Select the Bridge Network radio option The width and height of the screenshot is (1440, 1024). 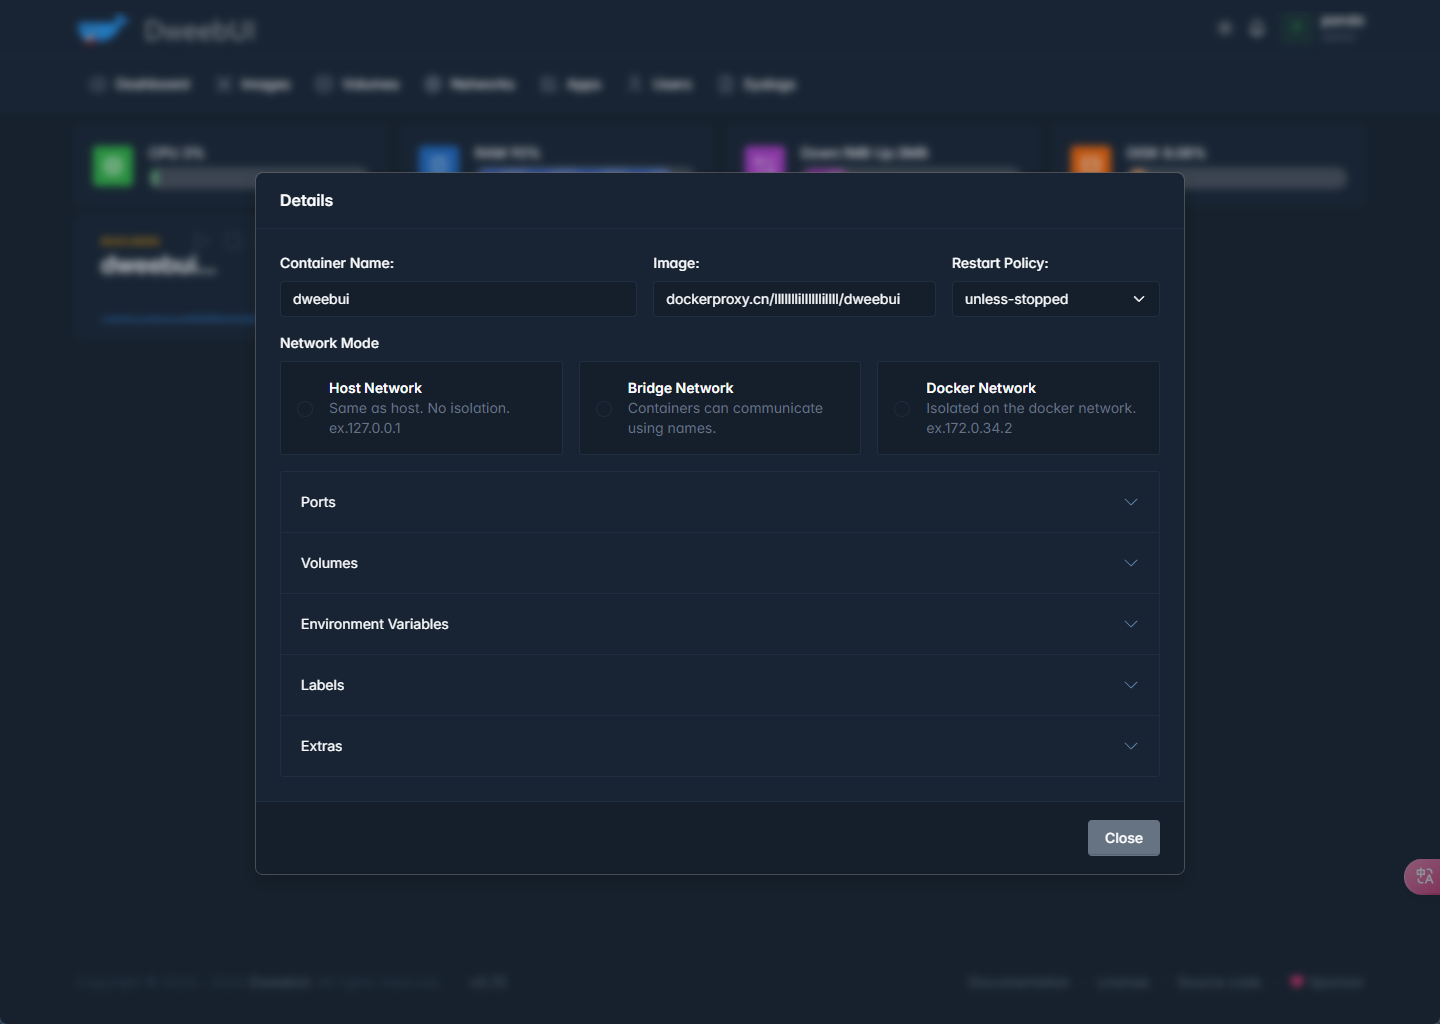click(604, 409)
